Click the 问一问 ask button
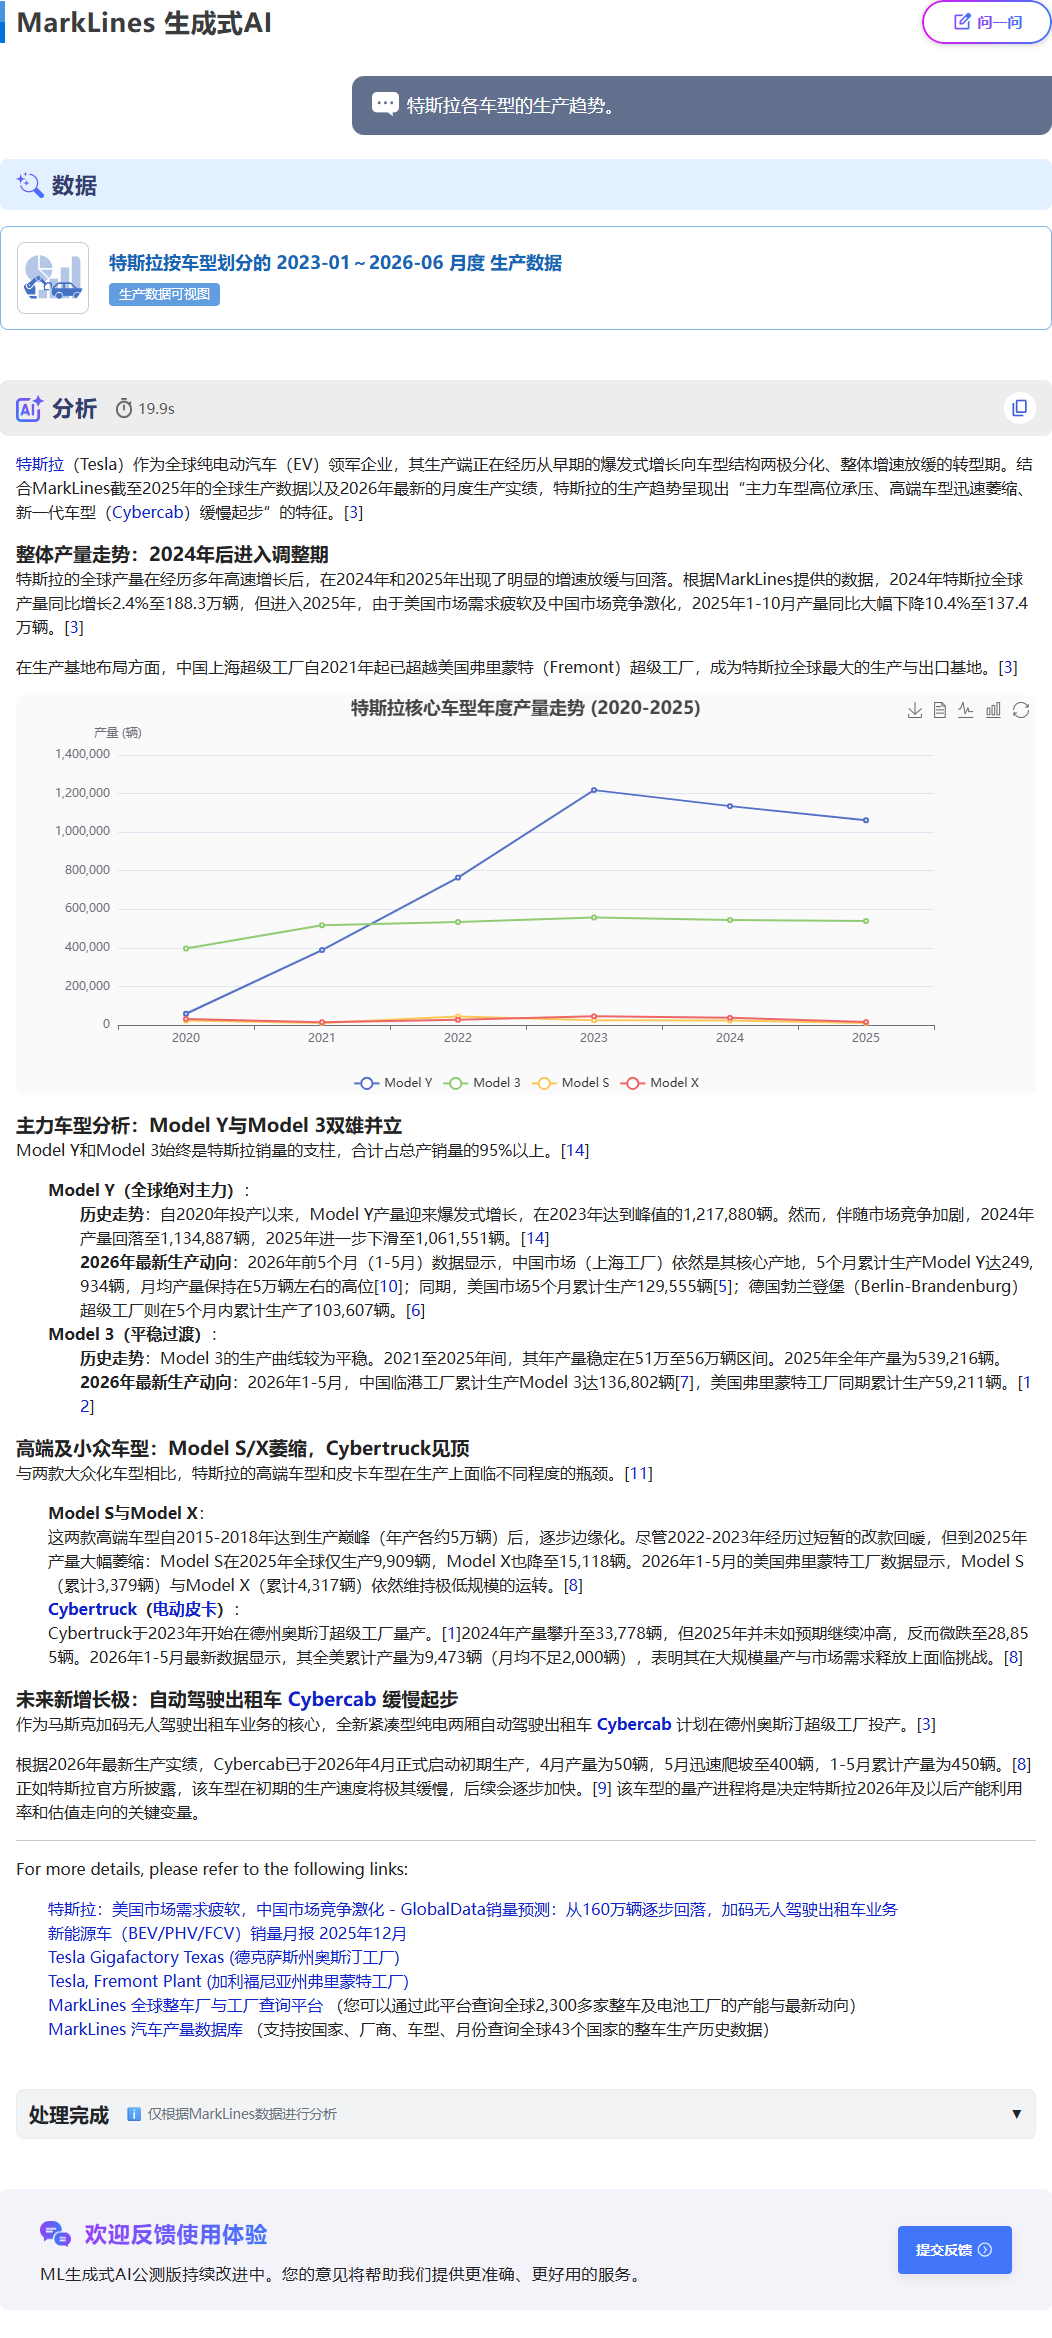The image size is (1052, 2338). (x=986, y=22)
